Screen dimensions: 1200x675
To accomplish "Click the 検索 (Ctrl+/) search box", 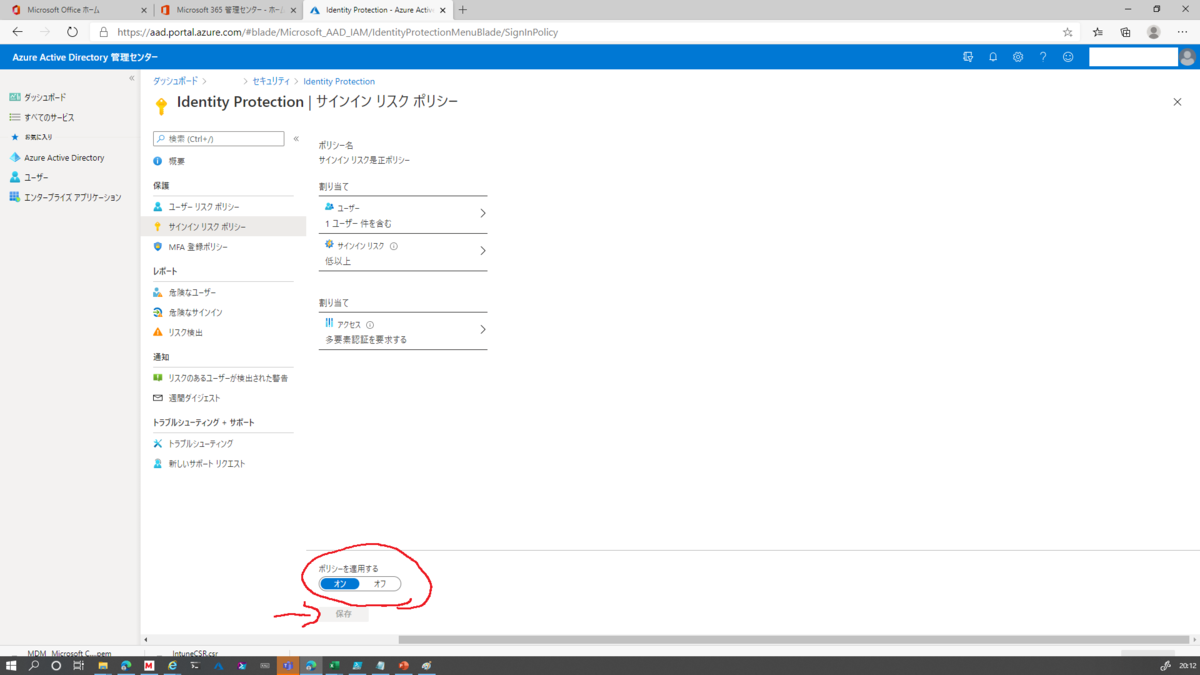I will click(x=219, y=139).
